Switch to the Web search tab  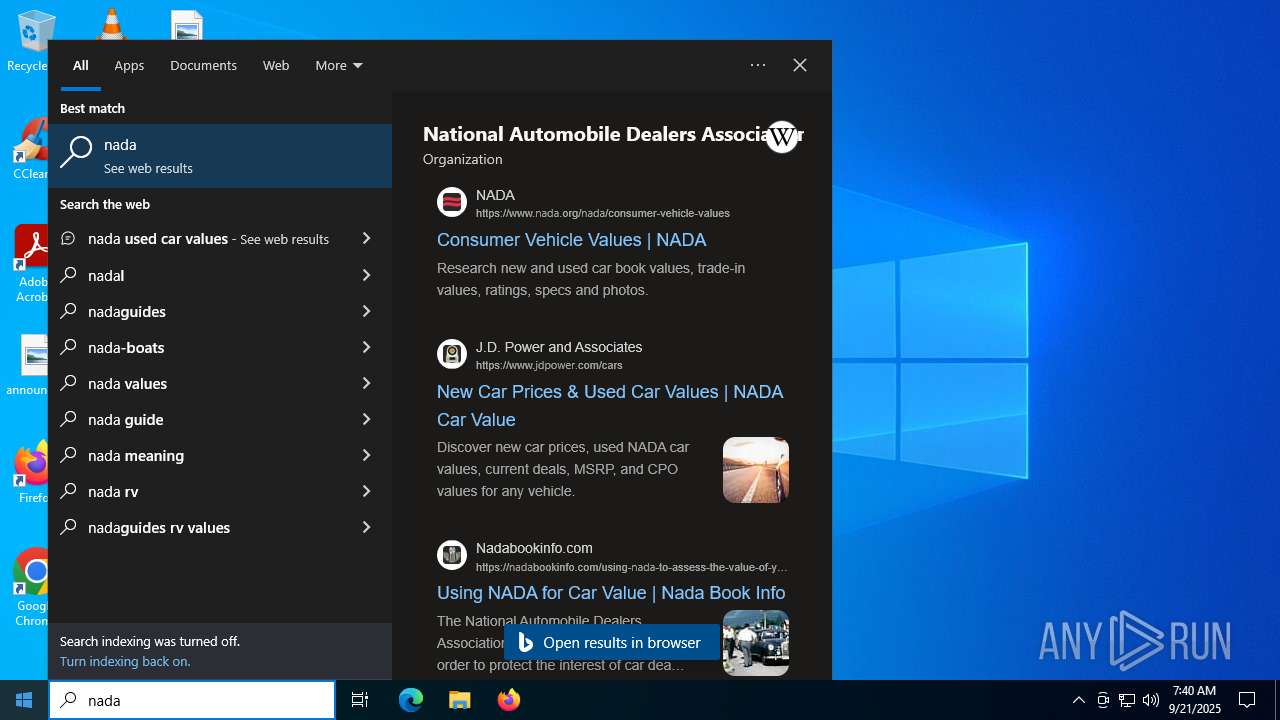(x=276, y=65)
